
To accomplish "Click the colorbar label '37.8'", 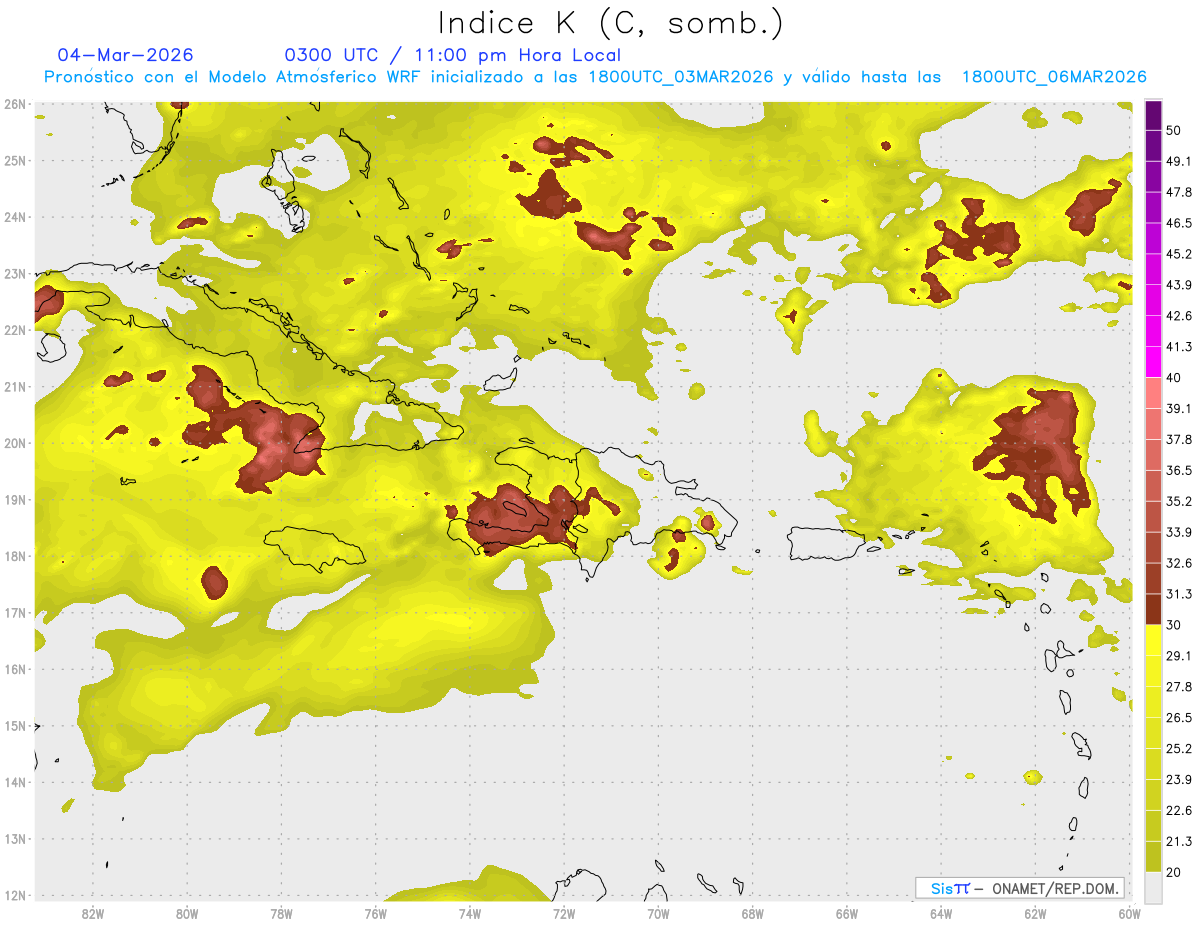I will [x=1179, y=440].
